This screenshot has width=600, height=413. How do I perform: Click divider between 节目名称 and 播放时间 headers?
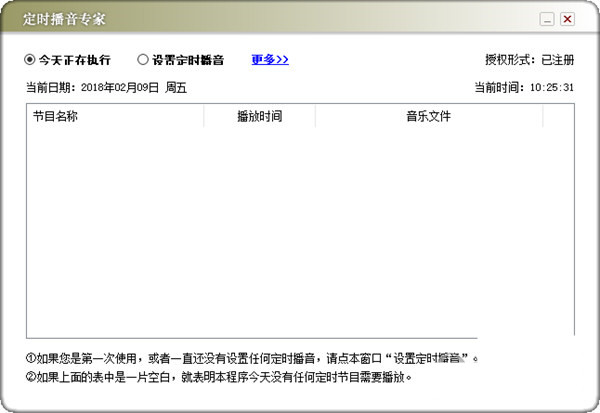tap(203, 117)
